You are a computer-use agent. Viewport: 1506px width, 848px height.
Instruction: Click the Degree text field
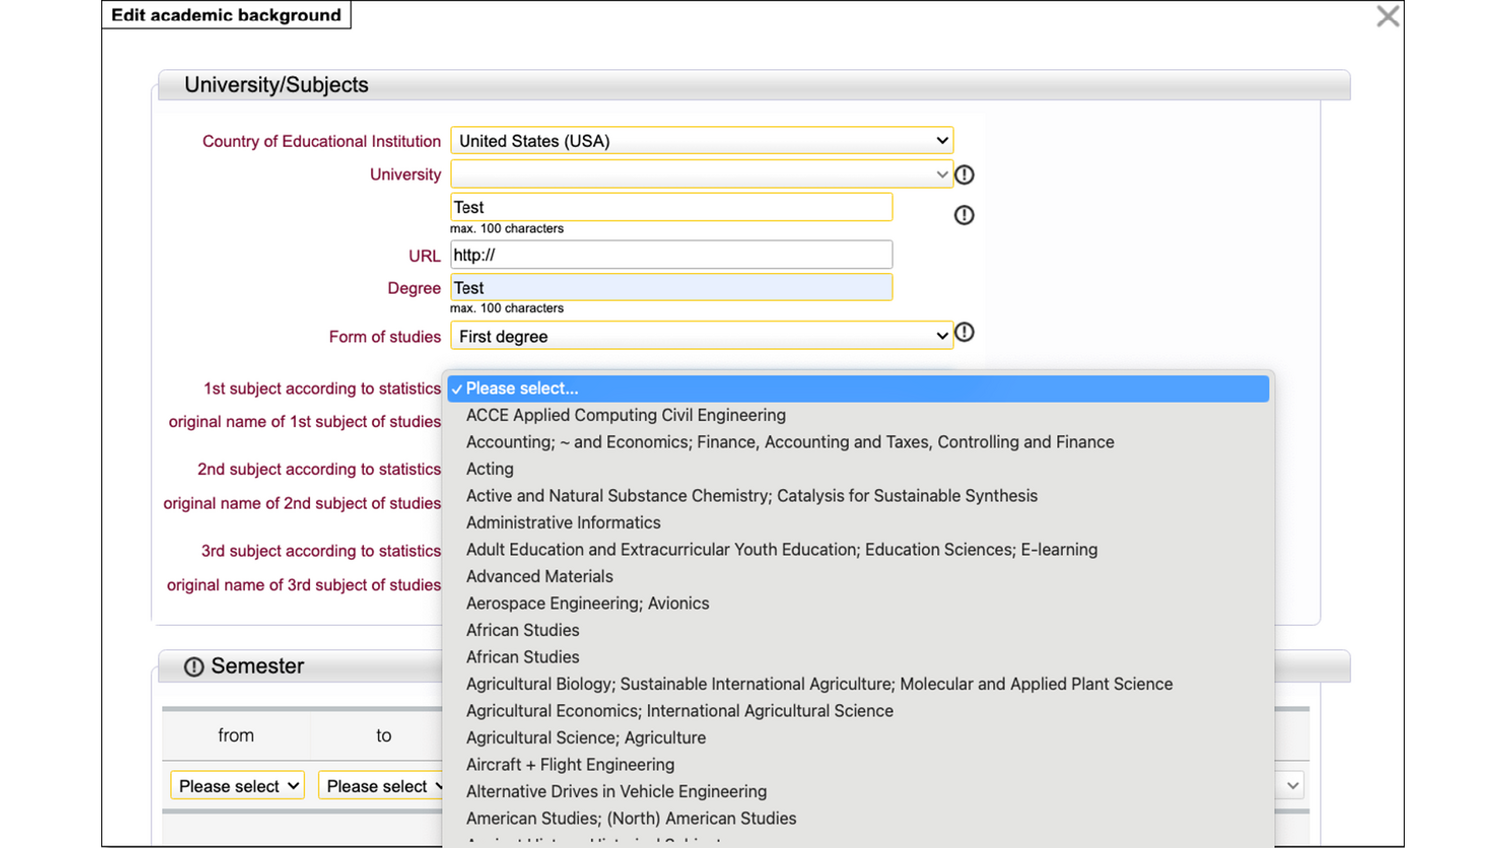671,288
